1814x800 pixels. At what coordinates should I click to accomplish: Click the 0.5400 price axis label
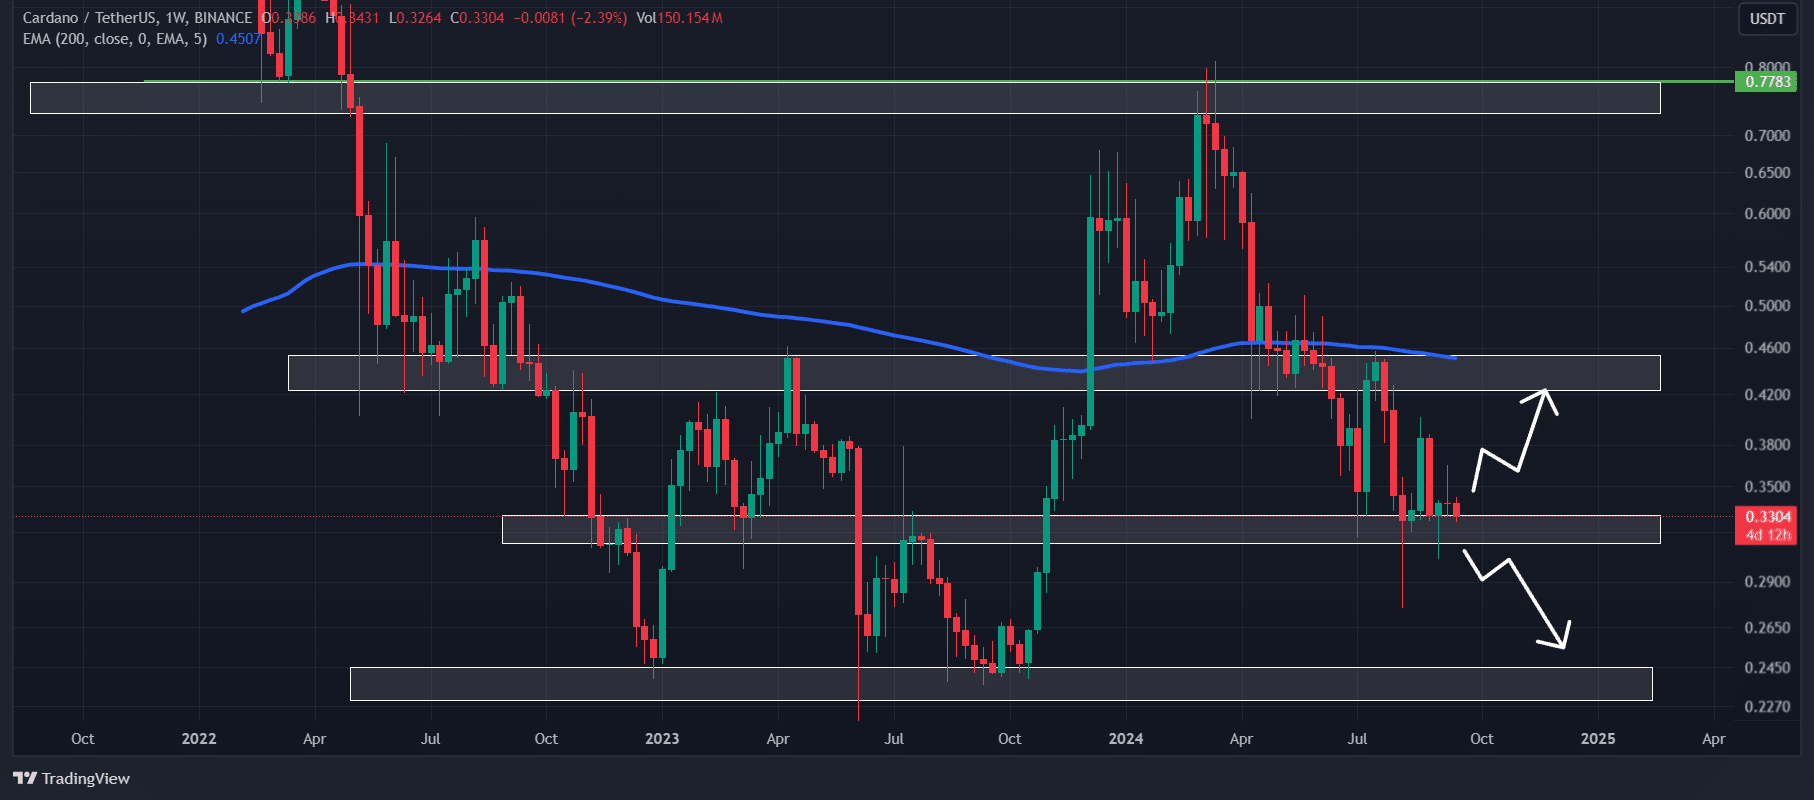point(1767,266)
